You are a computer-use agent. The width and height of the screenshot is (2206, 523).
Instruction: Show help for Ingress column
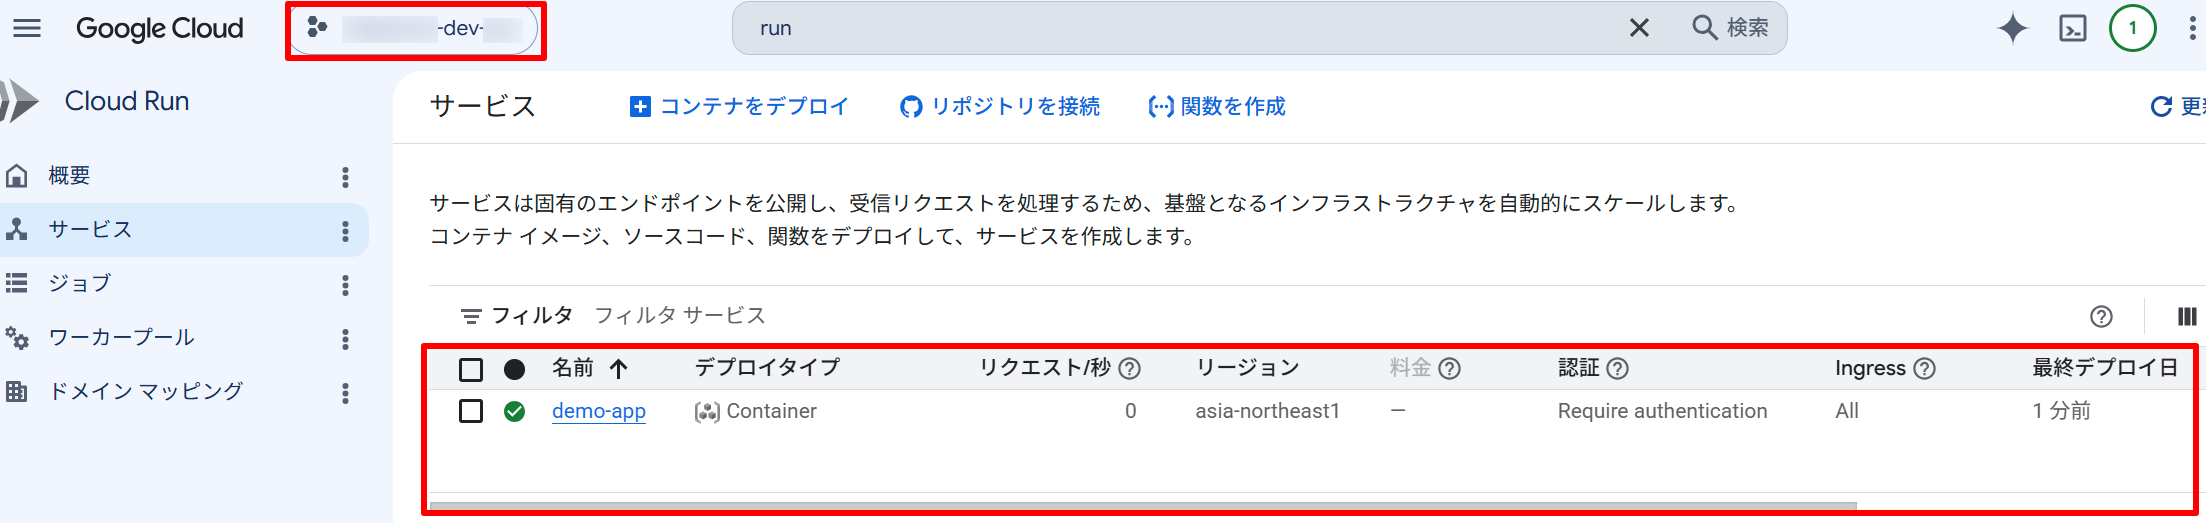(x=1924, y=369)
